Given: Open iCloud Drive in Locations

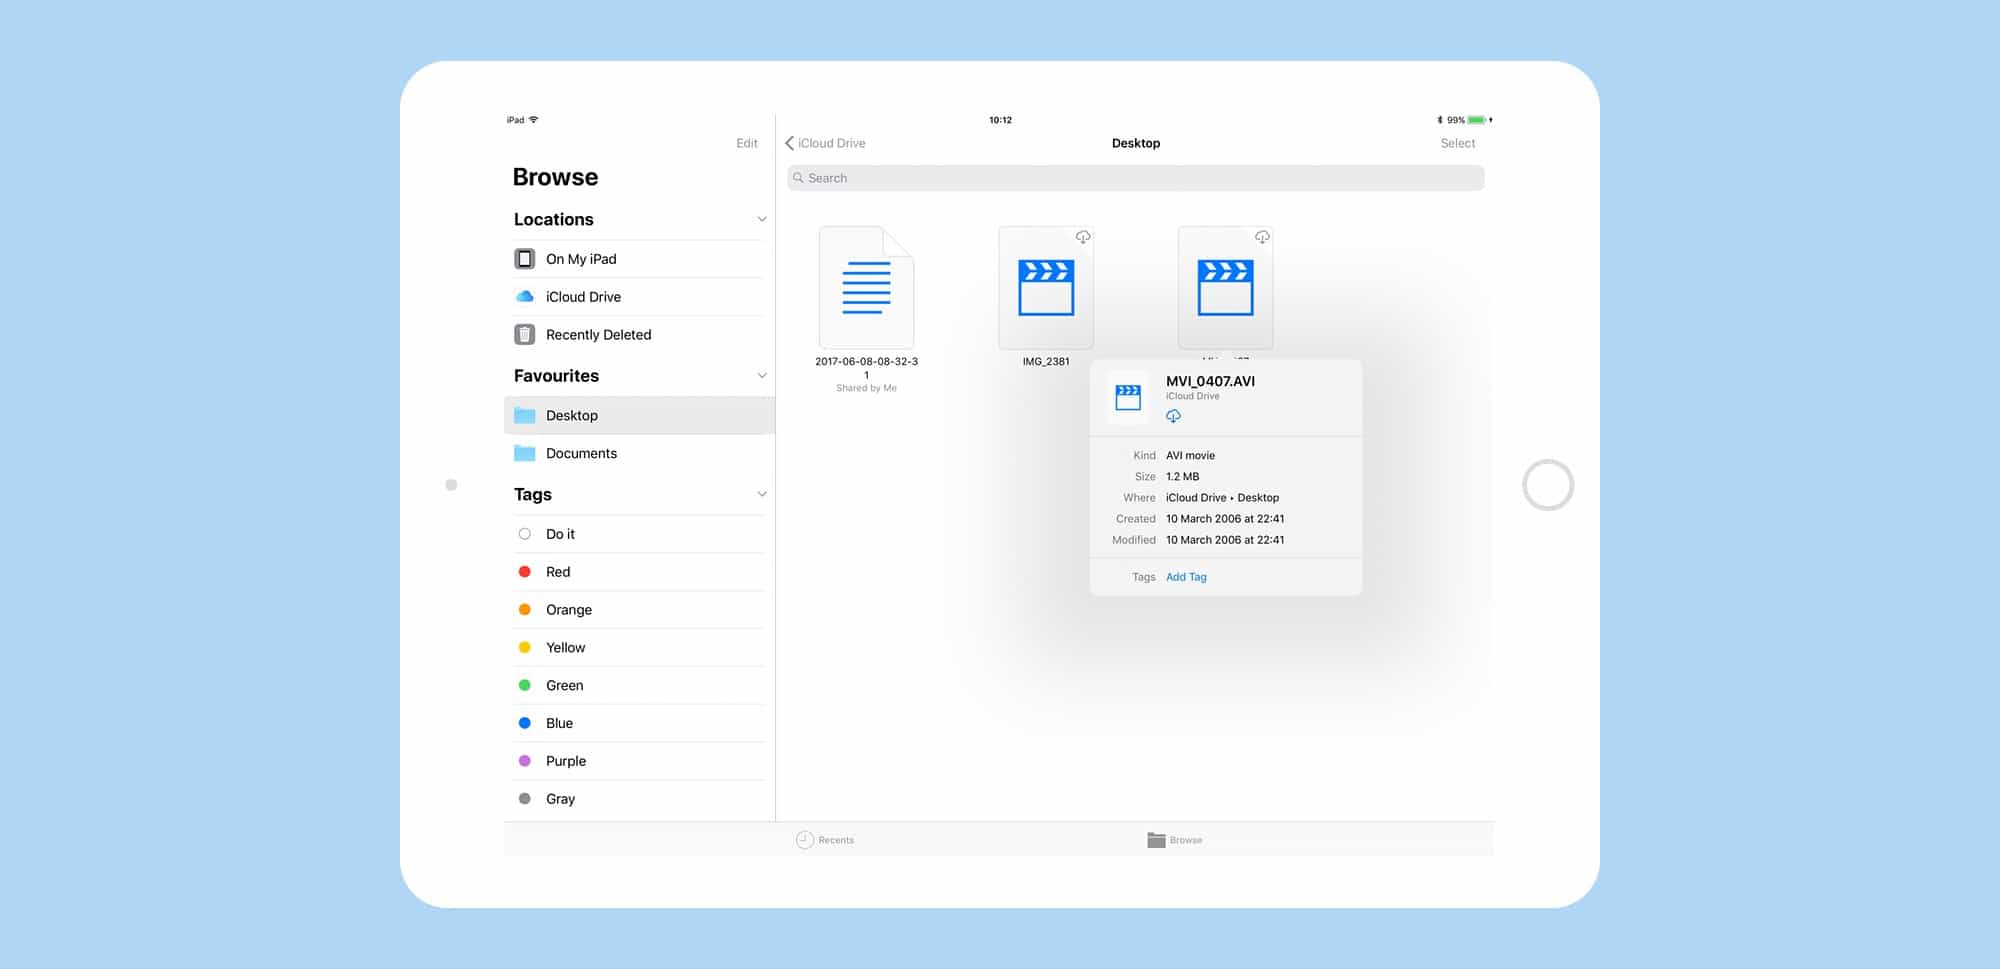Looking at the screenshot, I should coord(582,297).
